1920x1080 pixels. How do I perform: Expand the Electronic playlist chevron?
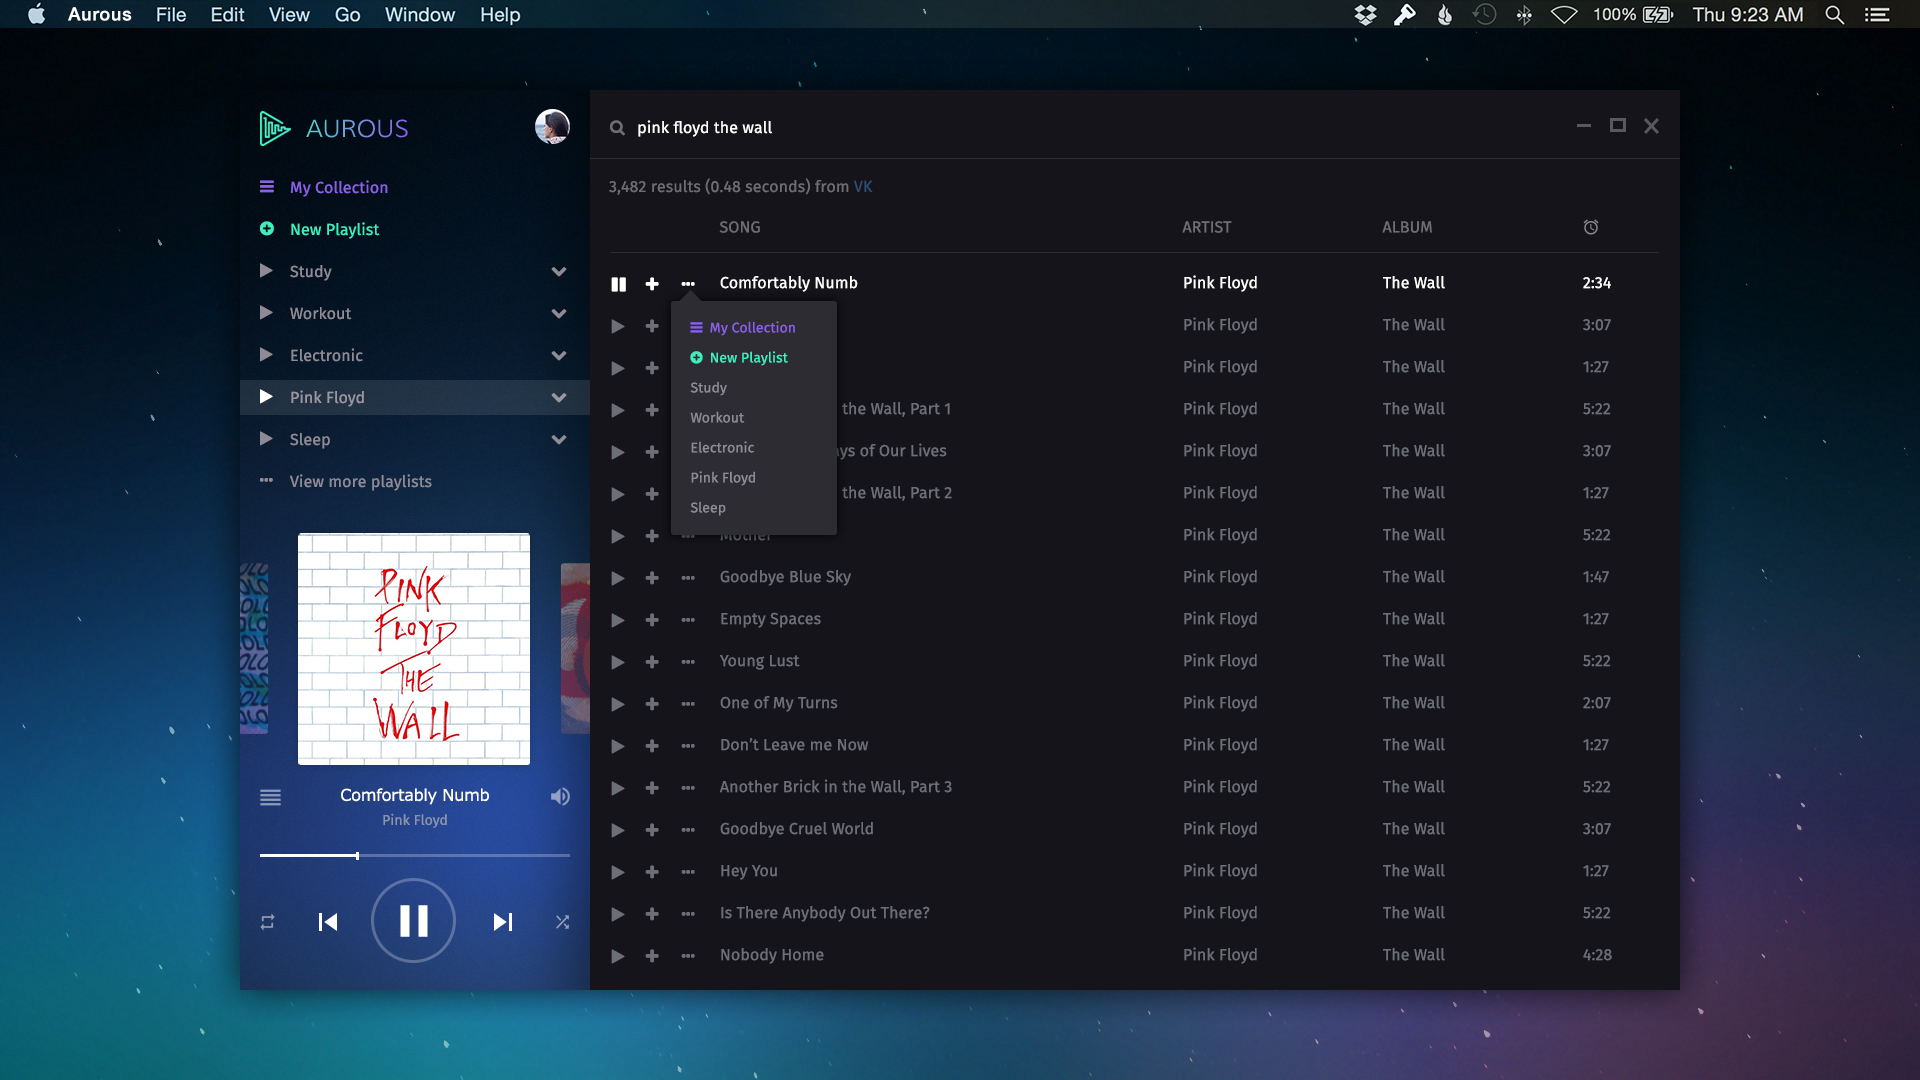pyautogui.click(x=559, y=356)
